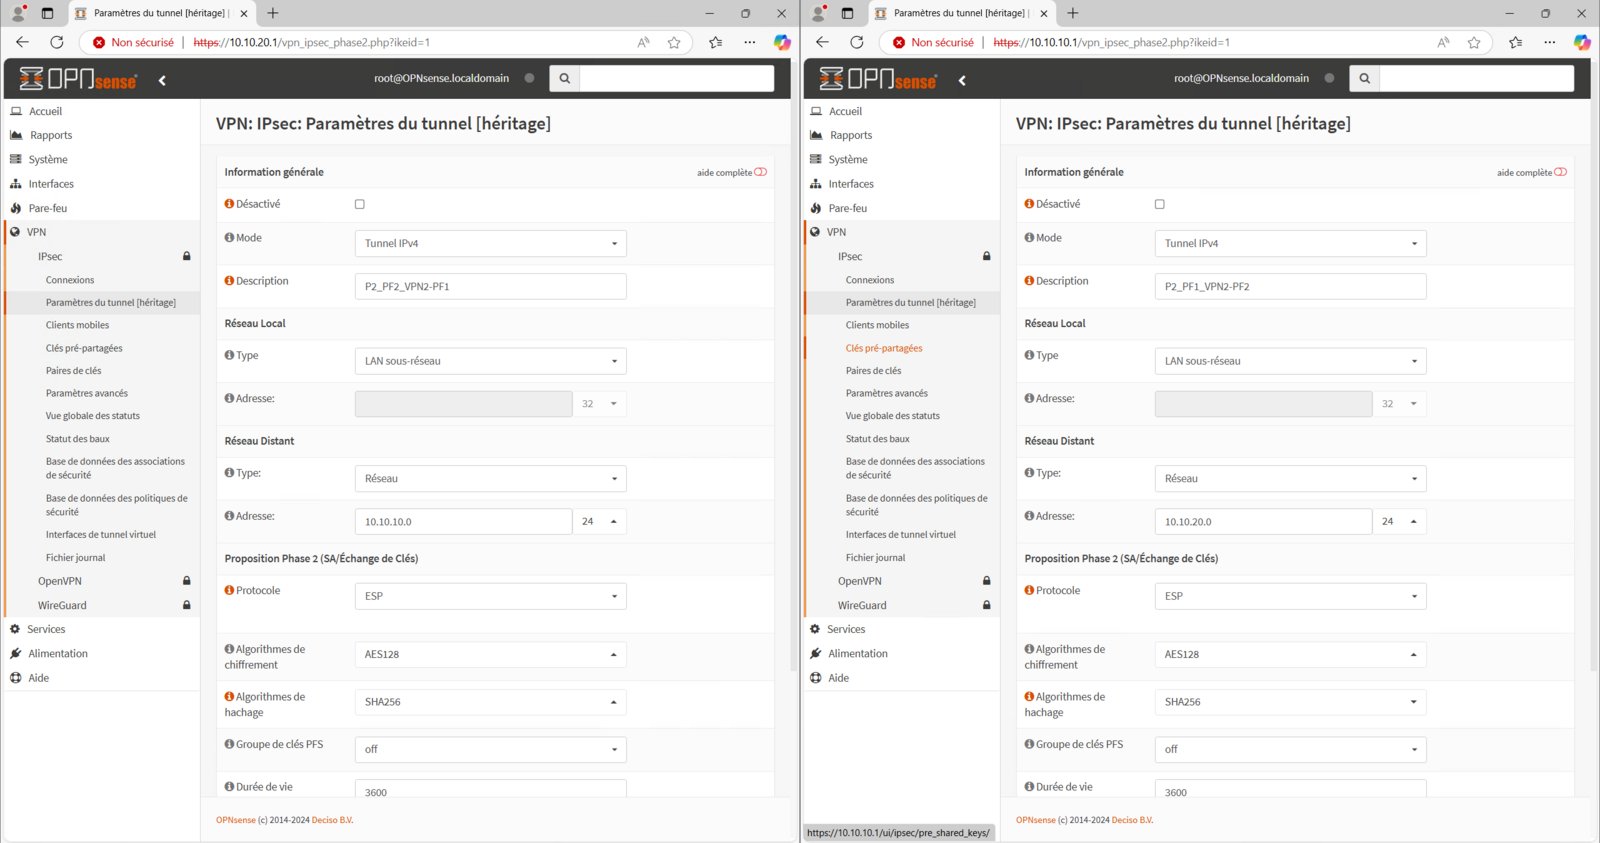Click the OPNsense footer link in the right window
This screenshot has width=1600, height=843.
(x=1035, y=820)
